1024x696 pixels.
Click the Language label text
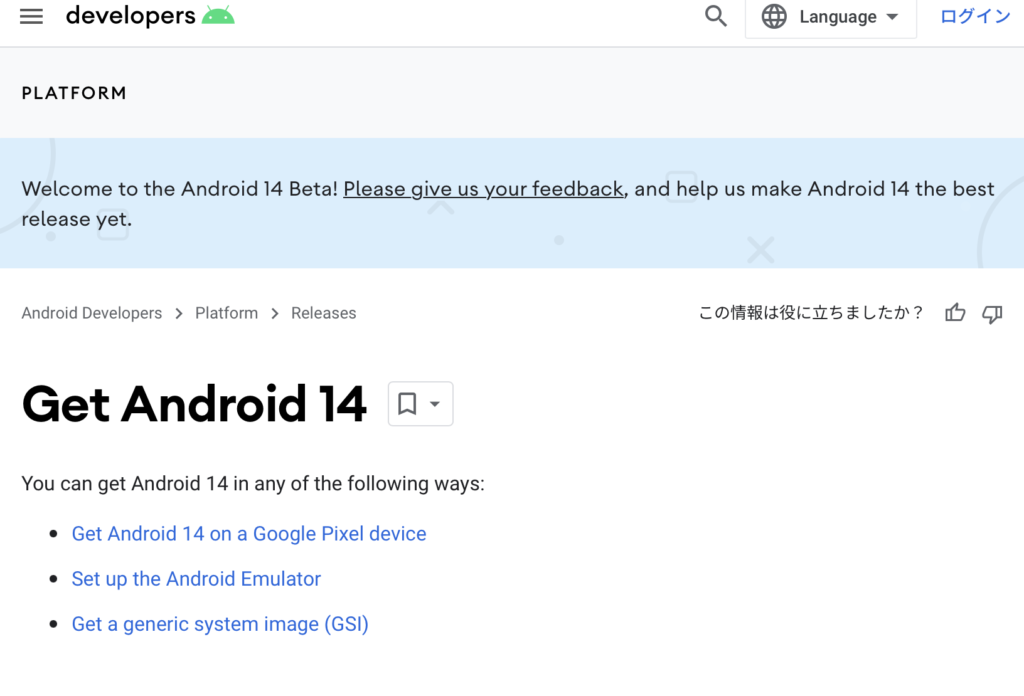coord(838,17)
